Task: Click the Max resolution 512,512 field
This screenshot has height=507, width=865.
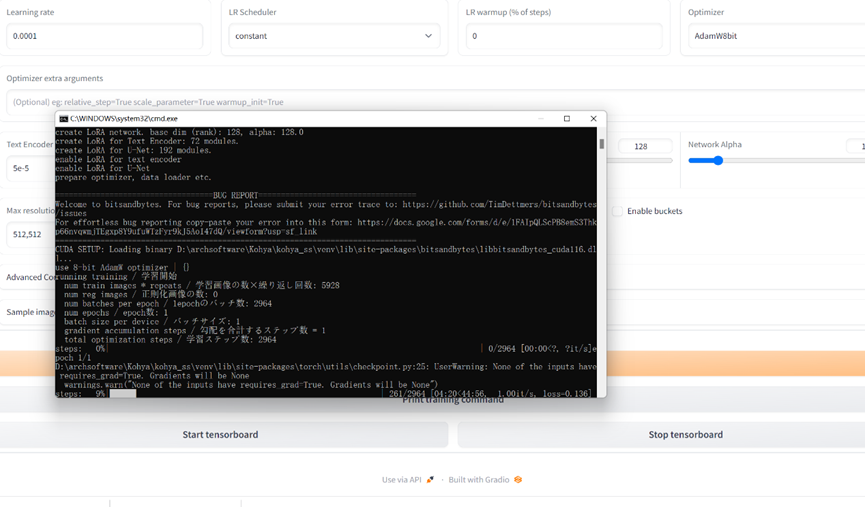Action: [31, 234]
